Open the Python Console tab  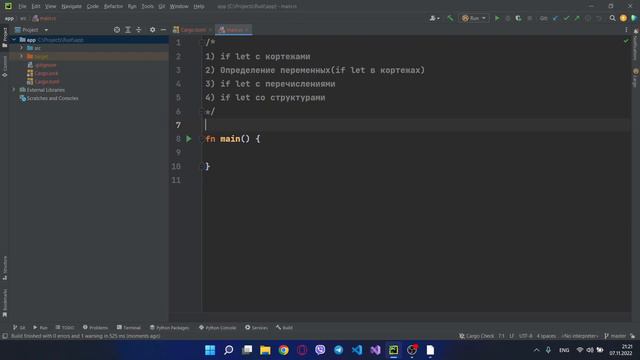(218, 328)
